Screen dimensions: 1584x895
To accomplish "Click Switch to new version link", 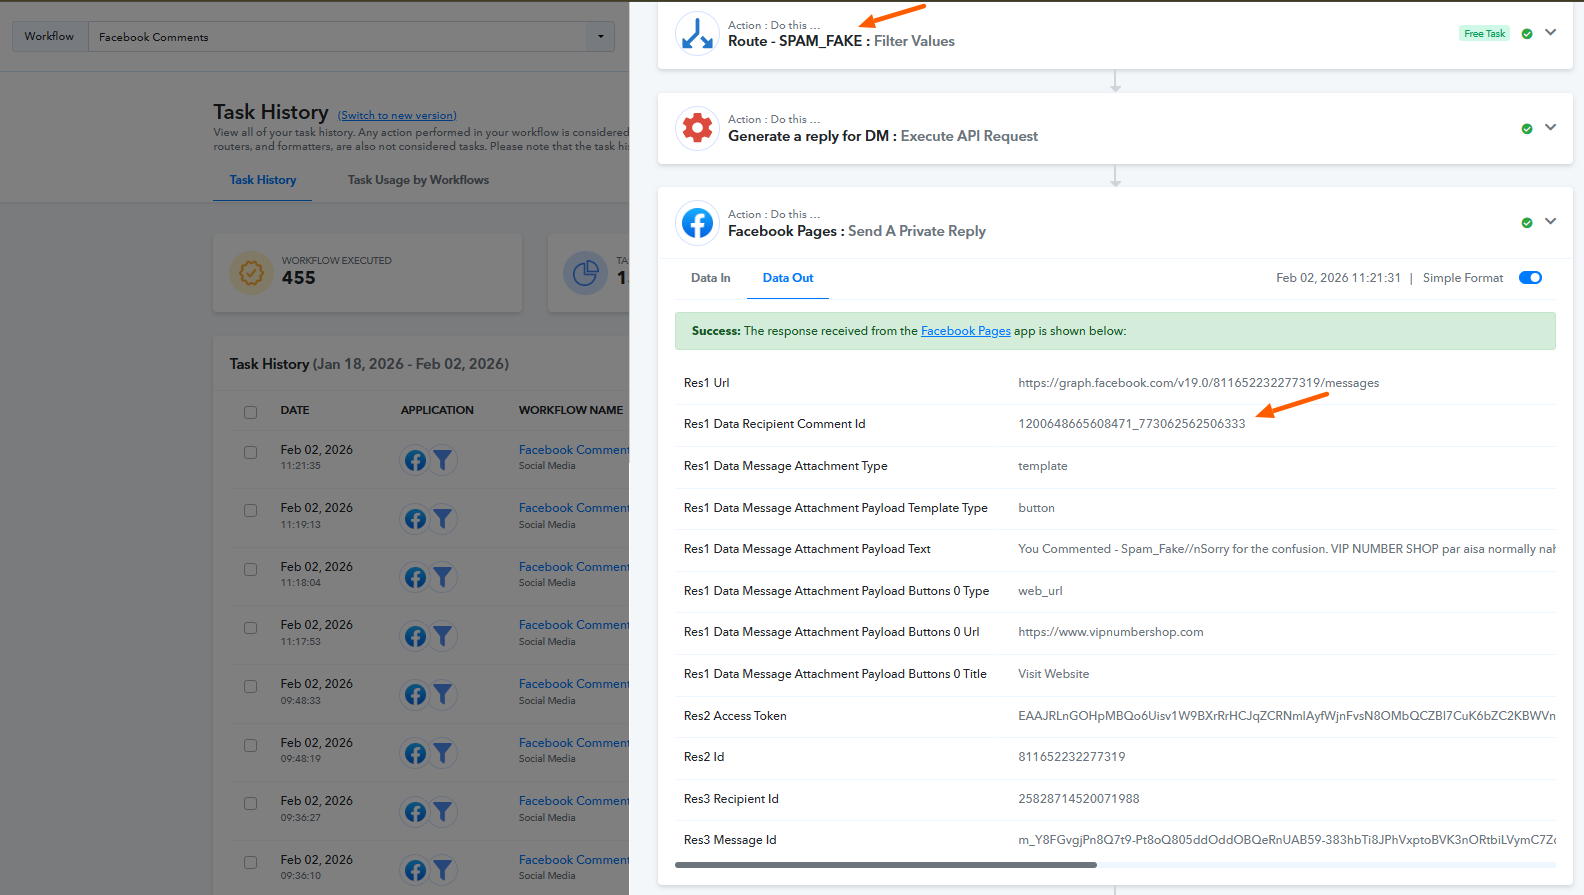I will coord(397,116).
